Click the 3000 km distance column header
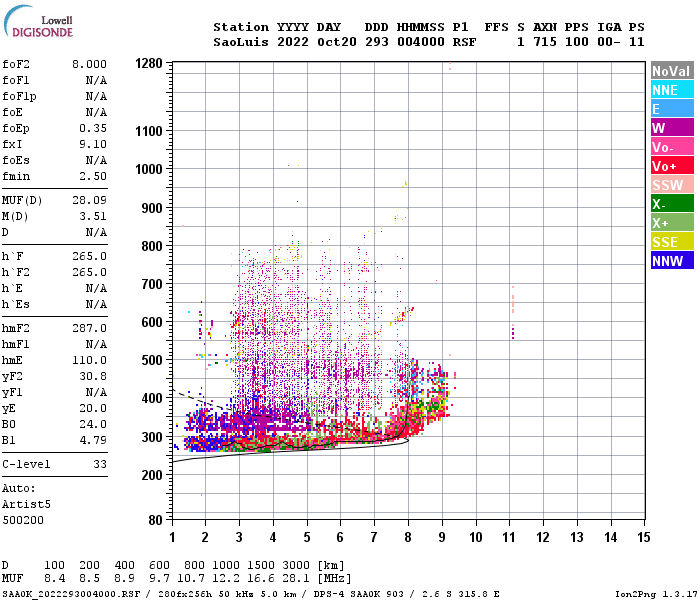Image resolution: width=700 pixels, height=600 pixels. click(x=296, y=565)
